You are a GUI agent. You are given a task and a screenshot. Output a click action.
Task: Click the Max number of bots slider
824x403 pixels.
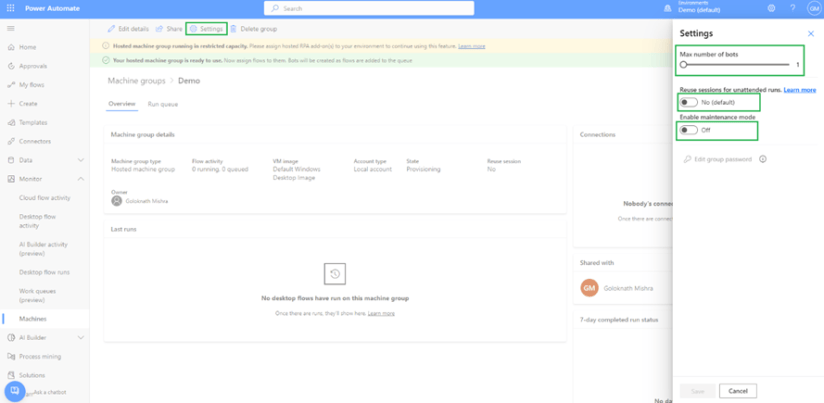(736, 65)
